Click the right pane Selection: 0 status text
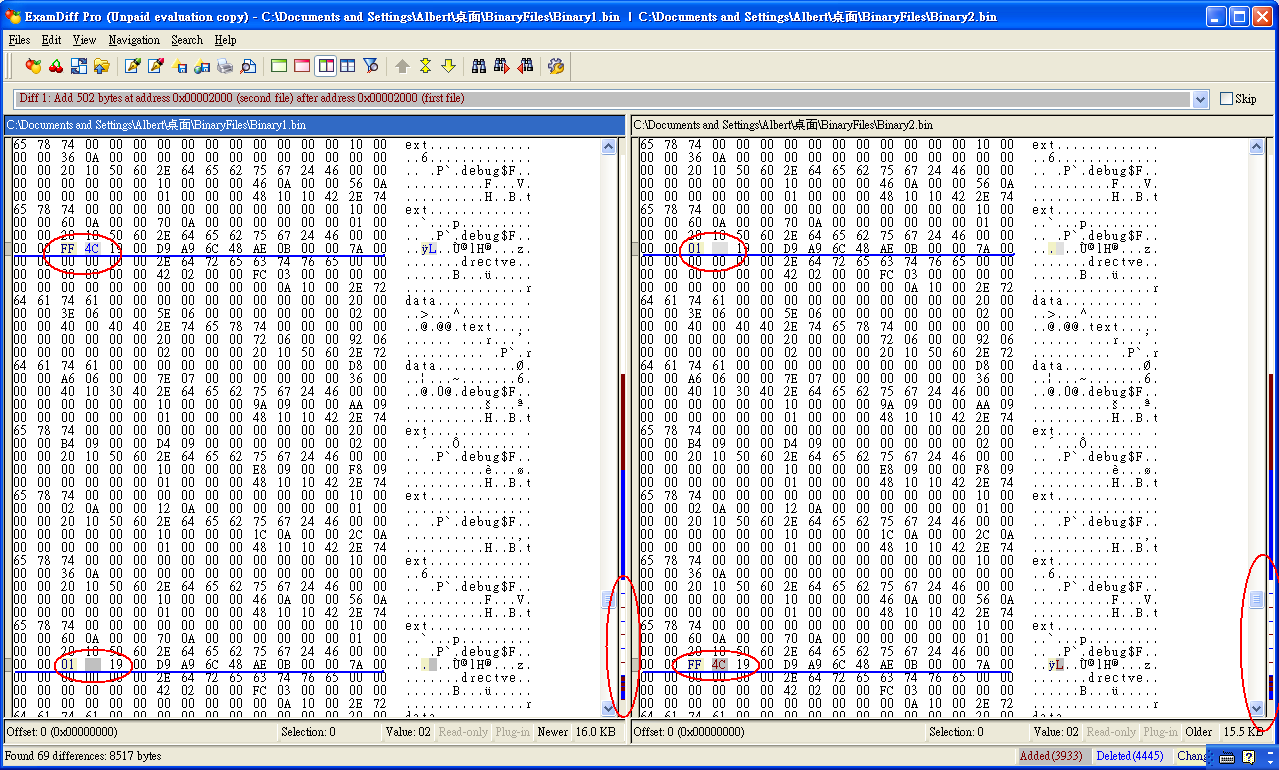This screenshot has width=1279, height=770. click(955, 732)
